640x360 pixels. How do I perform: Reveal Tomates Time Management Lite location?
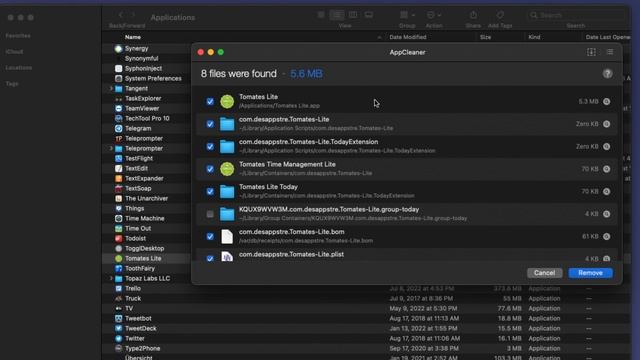(607, 169)
